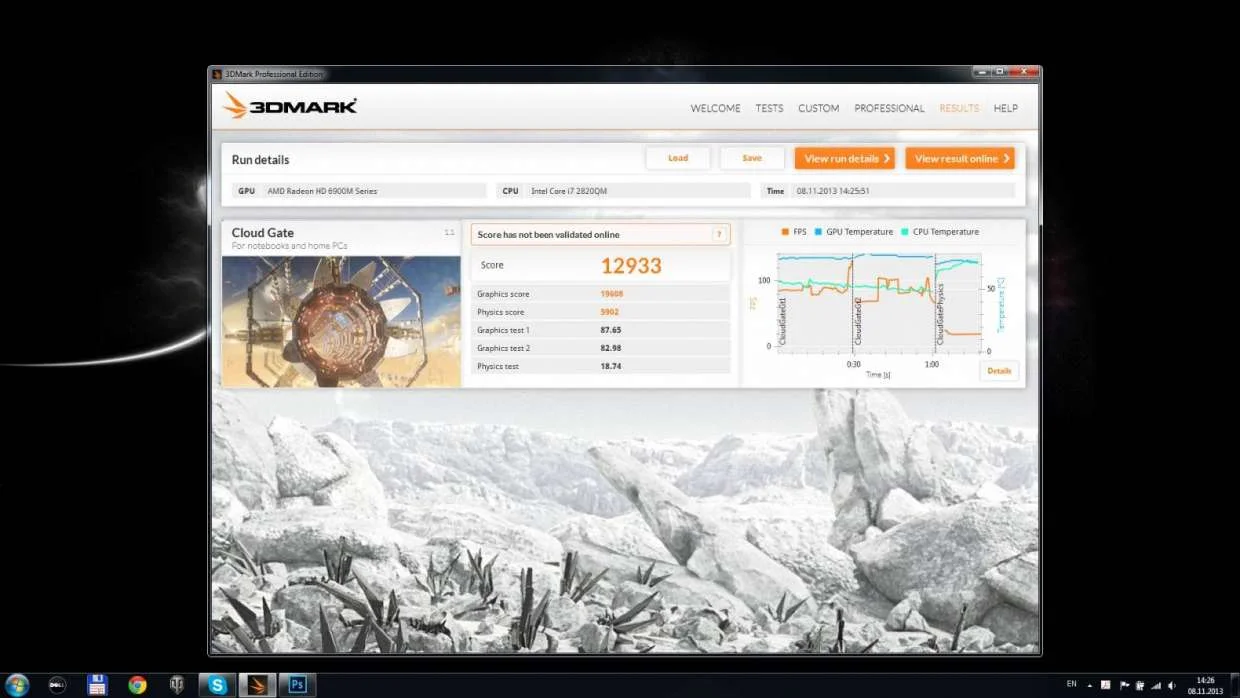Click the 3DMark window title bar icon
The width and height of the screenshot is (1240, 698).
(217, 74)
